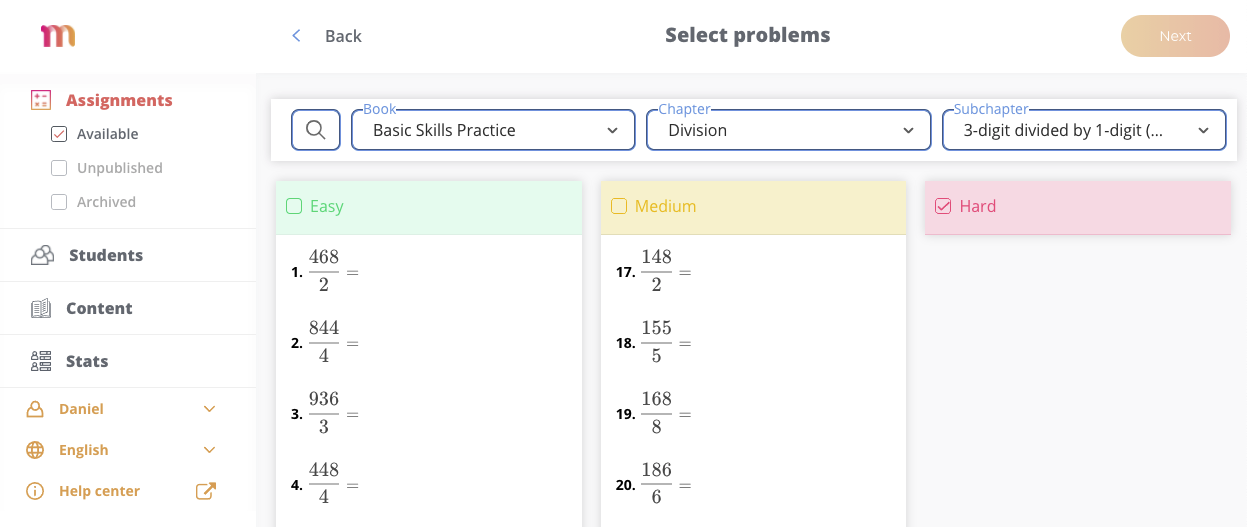Click the app logo icon

pyautogui.click(x=58, y=36)
